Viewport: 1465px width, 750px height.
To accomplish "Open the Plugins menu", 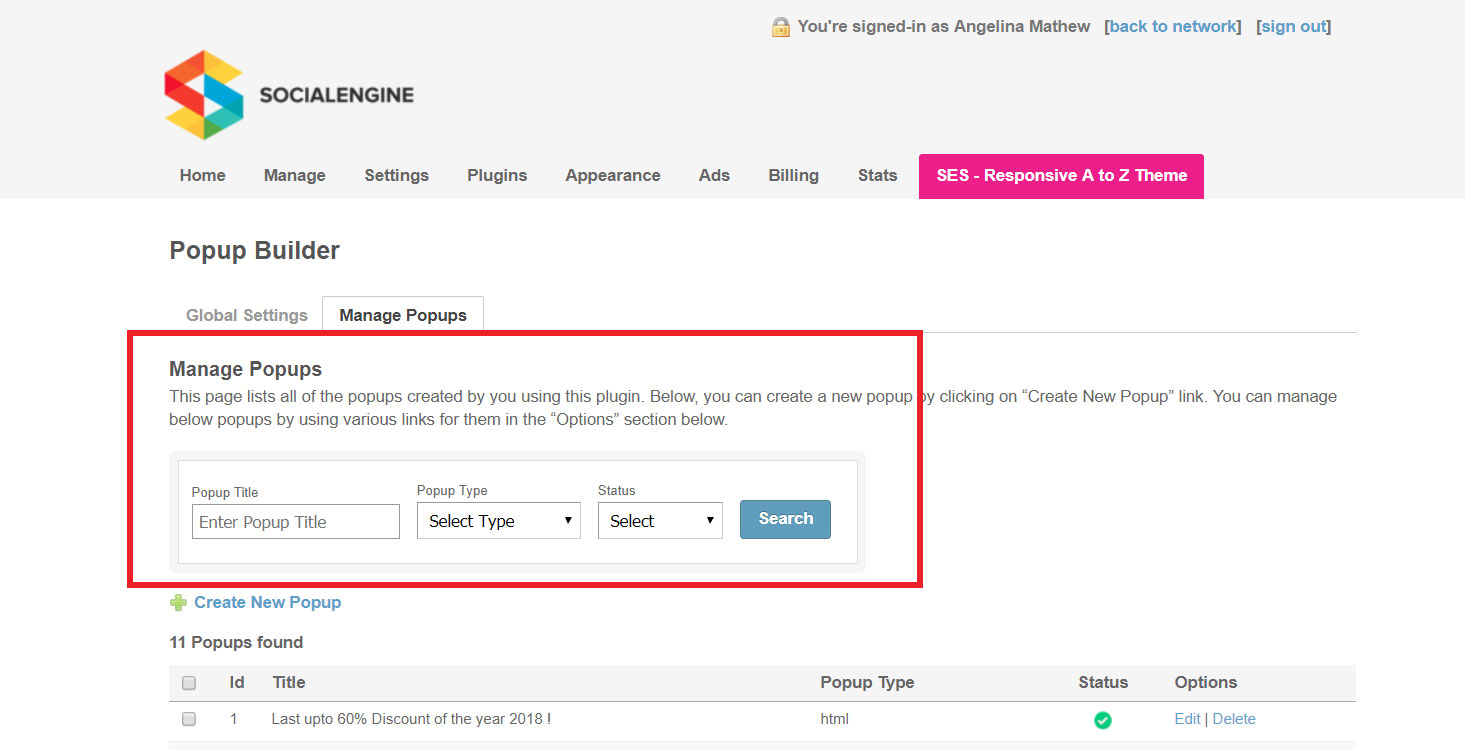I will click(497, 175).
